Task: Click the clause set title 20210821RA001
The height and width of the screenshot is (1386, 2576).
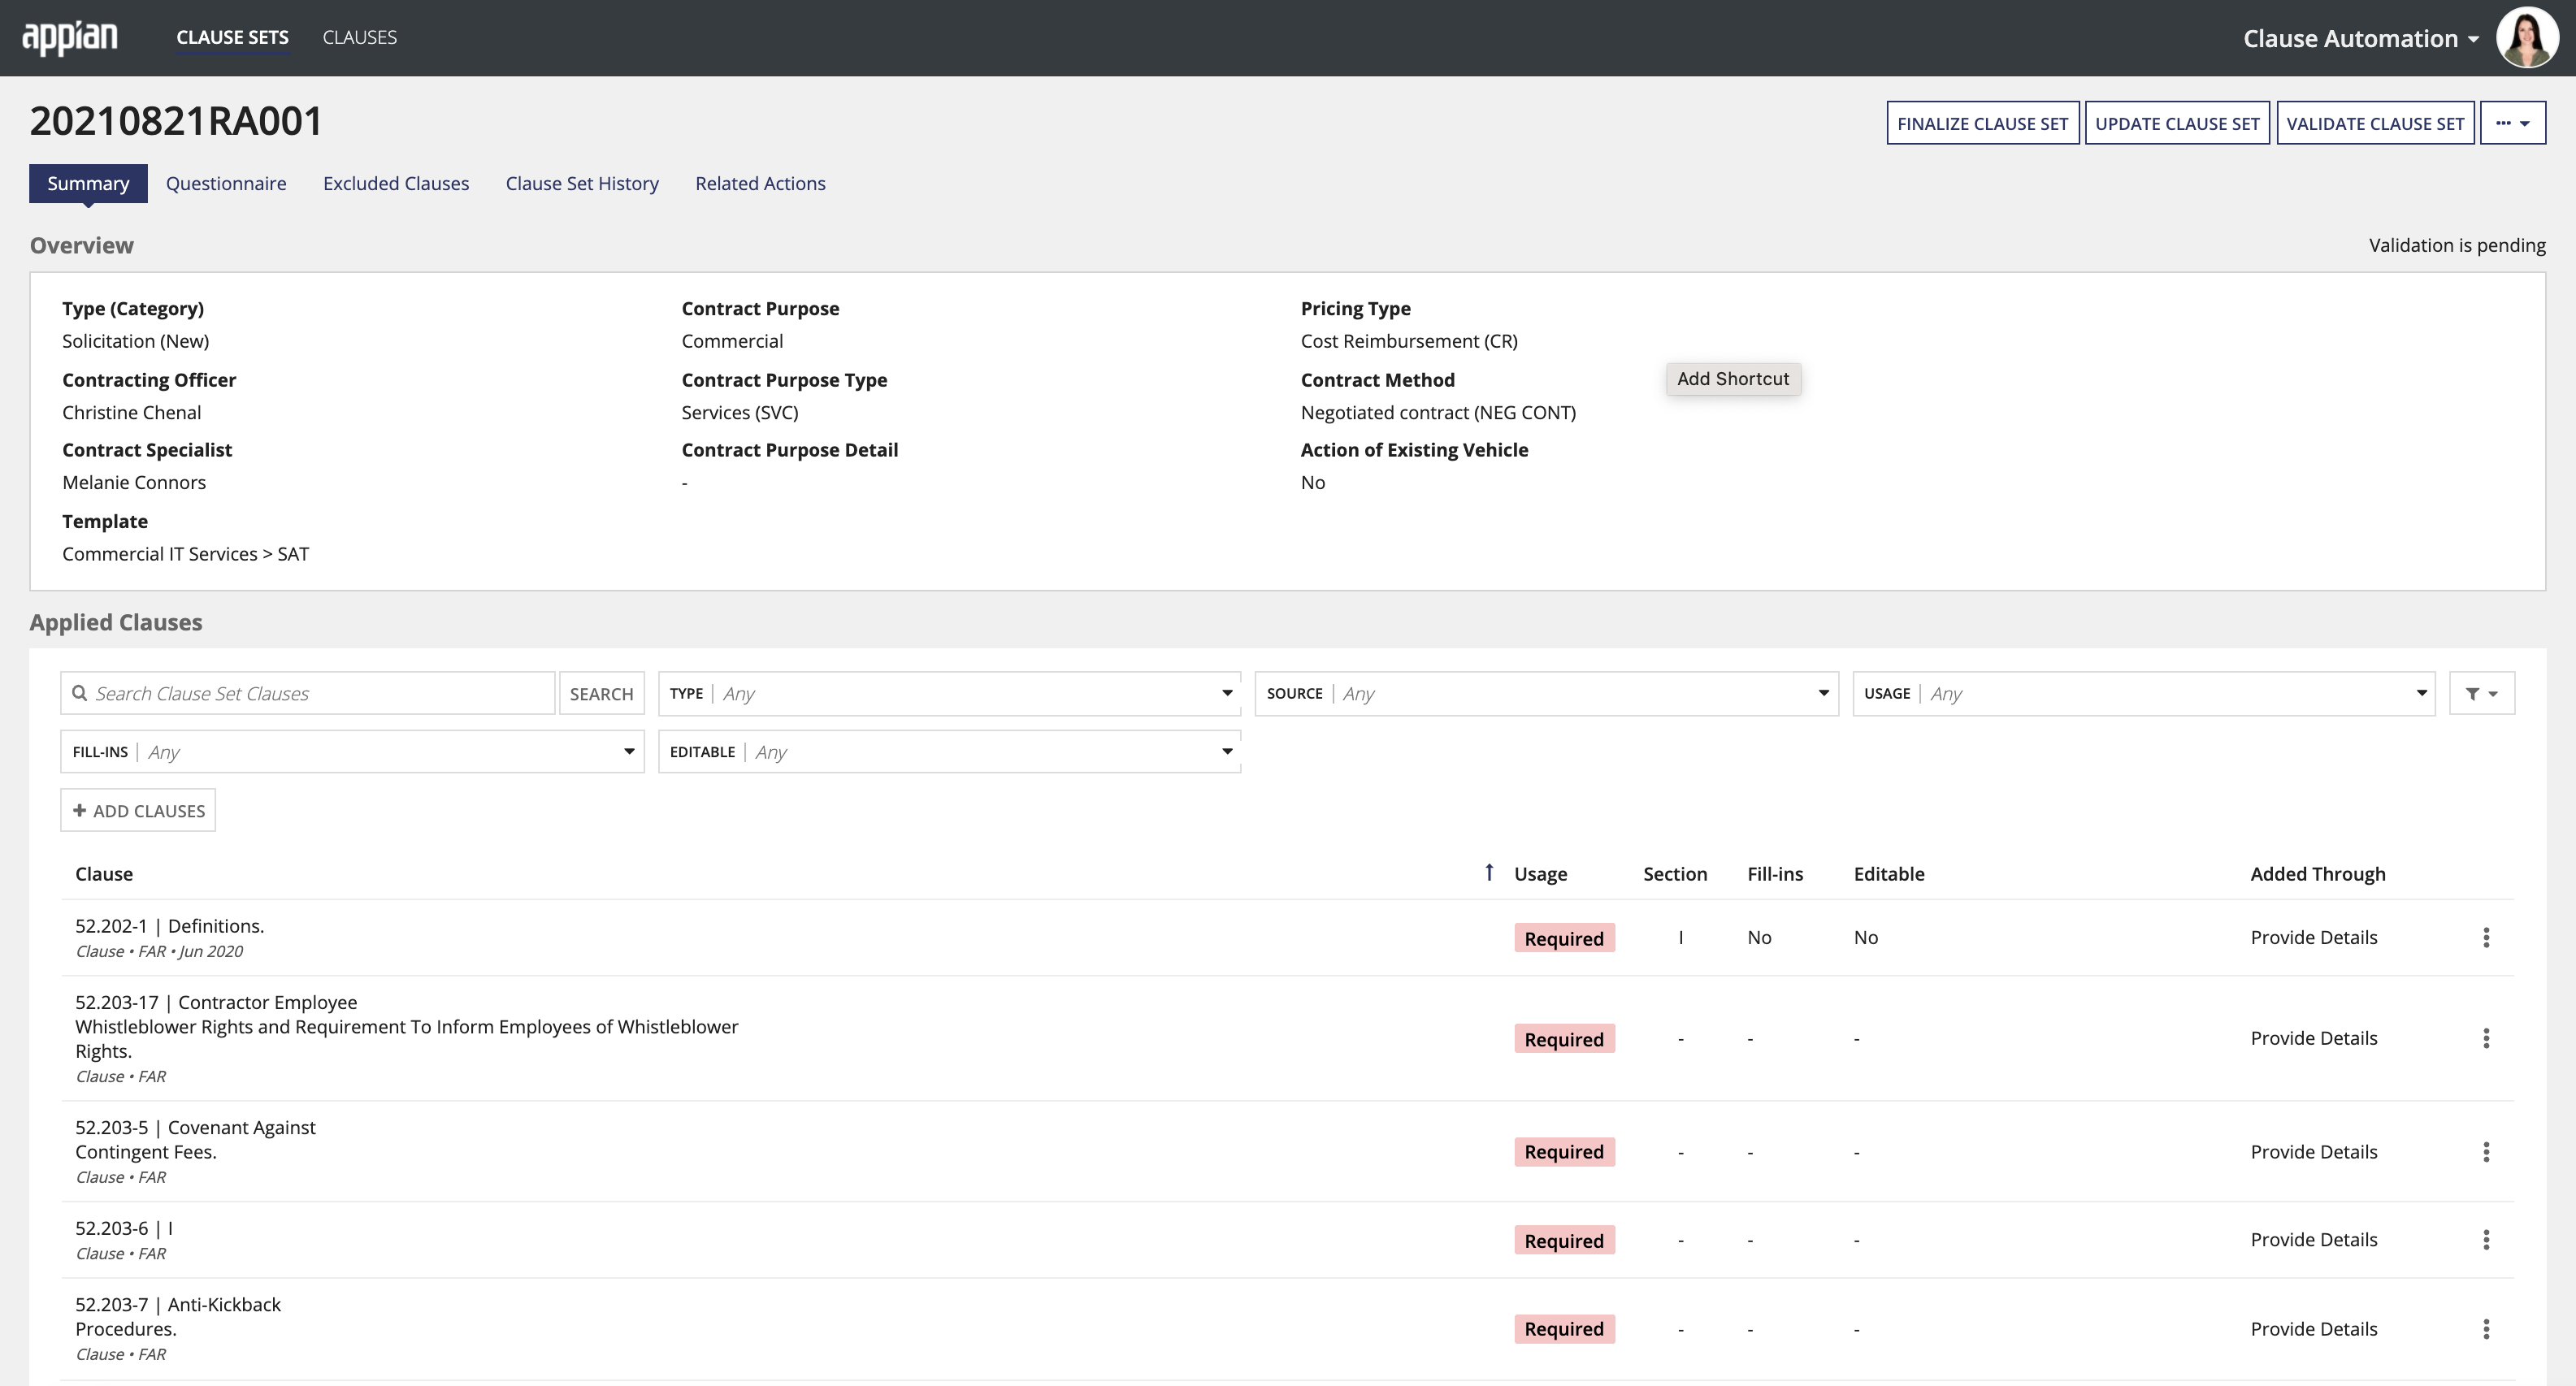Action: point(176,121)
